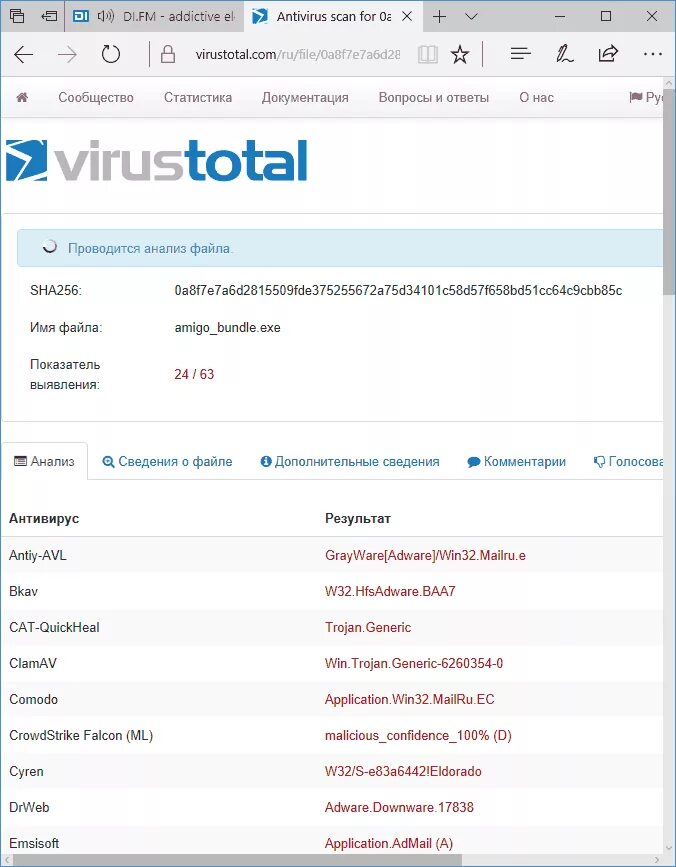The height and width of the screenshot is (867, 676).
Task: Share this page icon
Action: (608, 54)
